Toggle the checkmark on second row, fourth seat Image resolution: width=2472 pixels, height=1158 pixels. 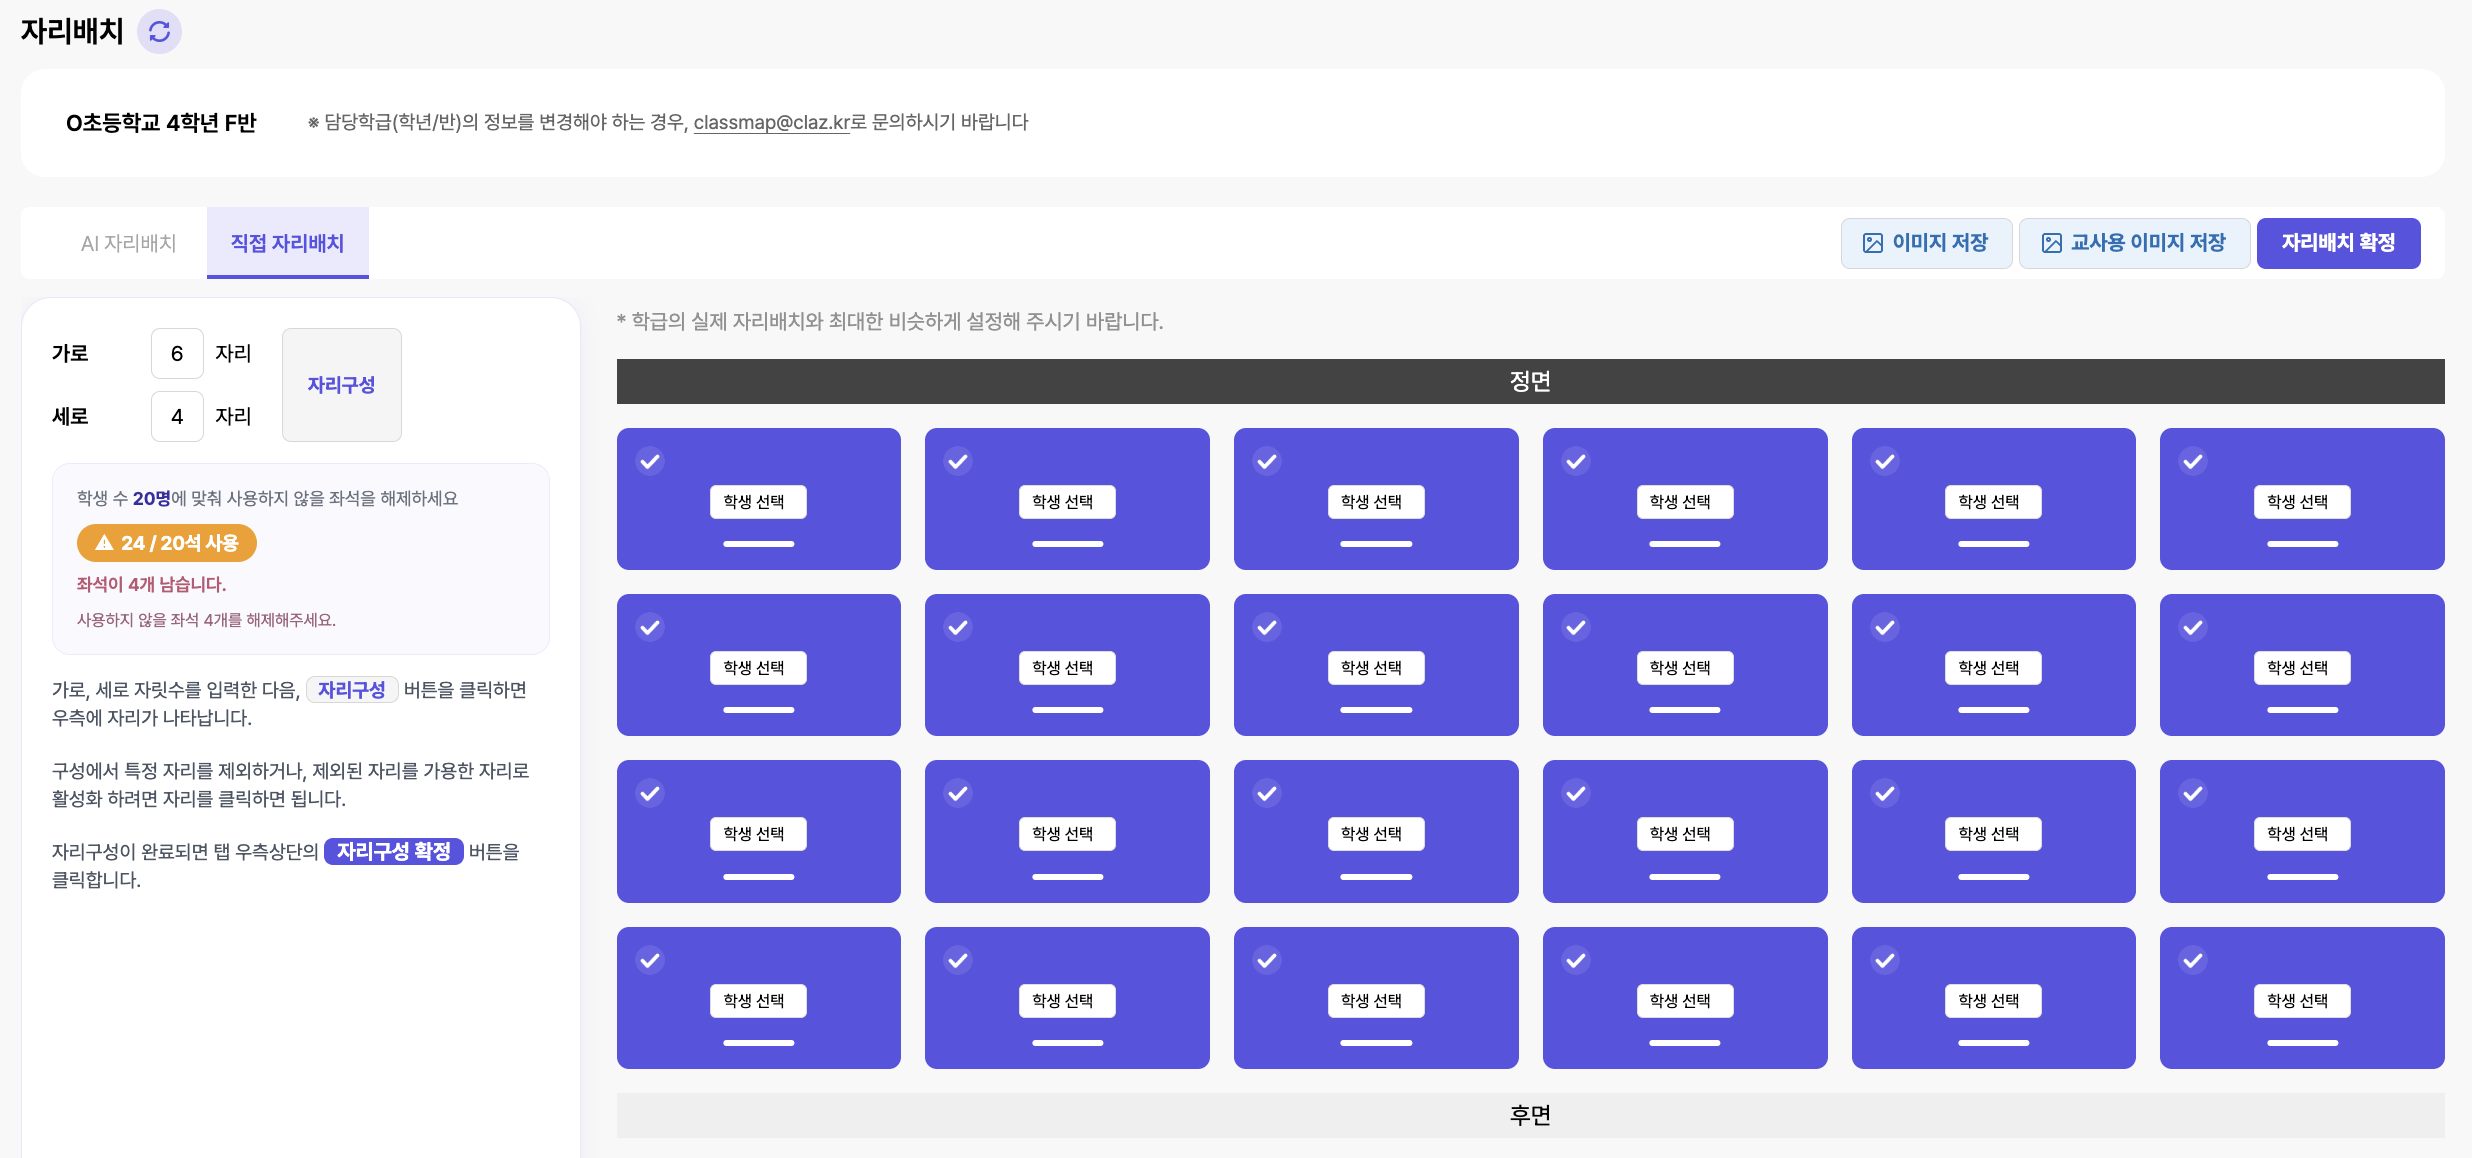click(x=1576, y=627)
